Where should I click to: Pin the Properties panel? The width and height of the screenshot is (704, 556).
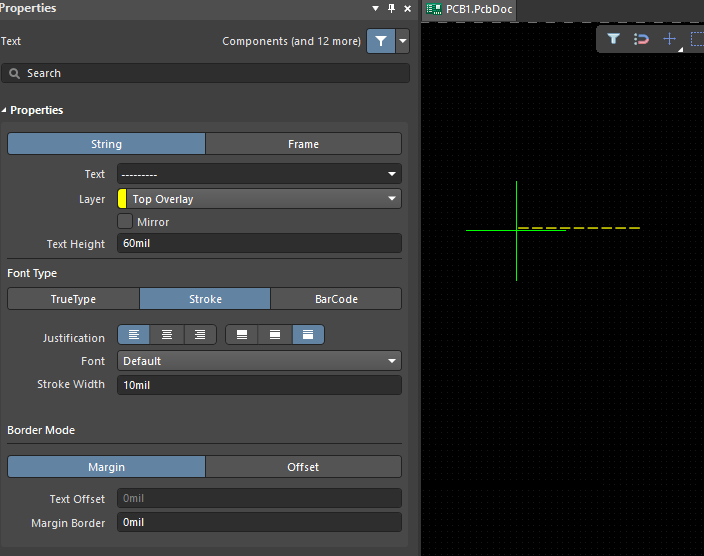[x=391, y=8]
